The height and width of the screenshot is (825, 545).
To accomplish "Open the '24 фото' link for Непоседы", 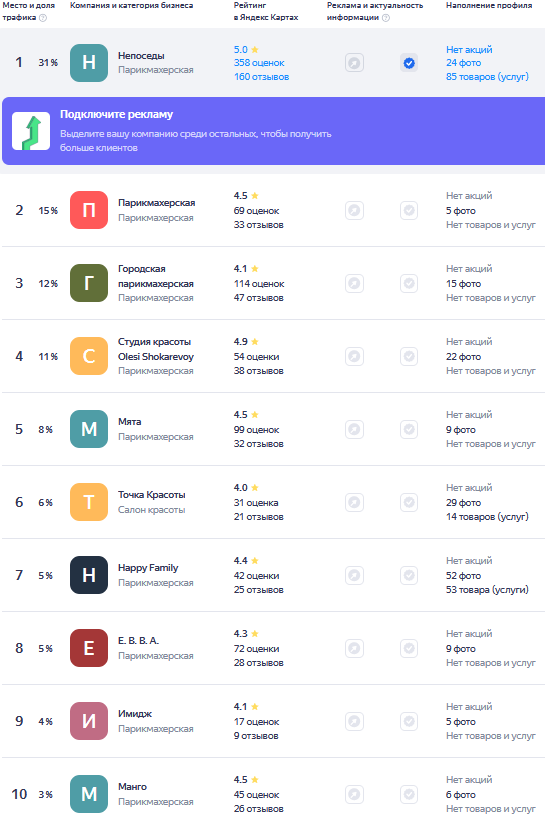I will tap(463, 63).
